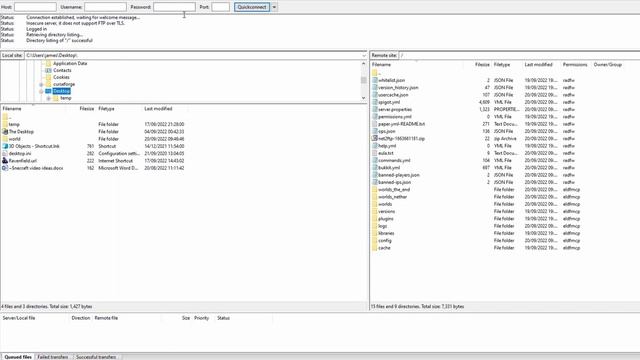The height and width of the screenshot is (360, 640).
Task: Click the desktop.ini file icon
Action: coord(5,153)
